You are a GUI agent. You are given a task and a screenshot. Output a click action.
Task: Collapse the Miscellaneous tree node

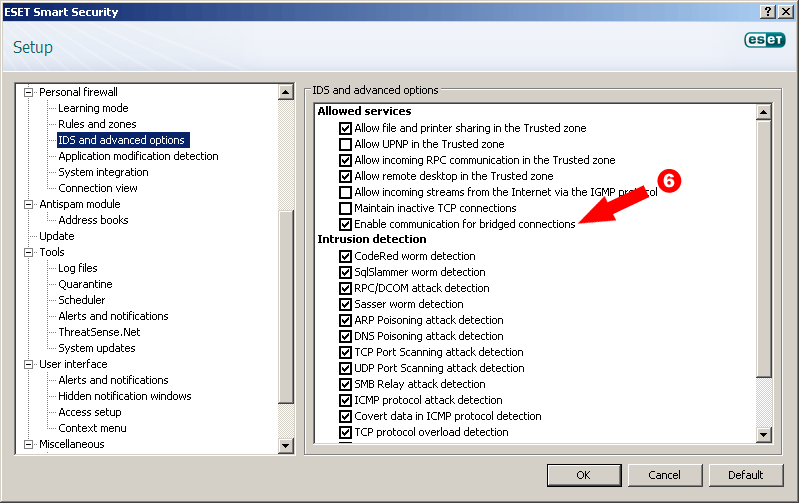(x=29, y=444)
